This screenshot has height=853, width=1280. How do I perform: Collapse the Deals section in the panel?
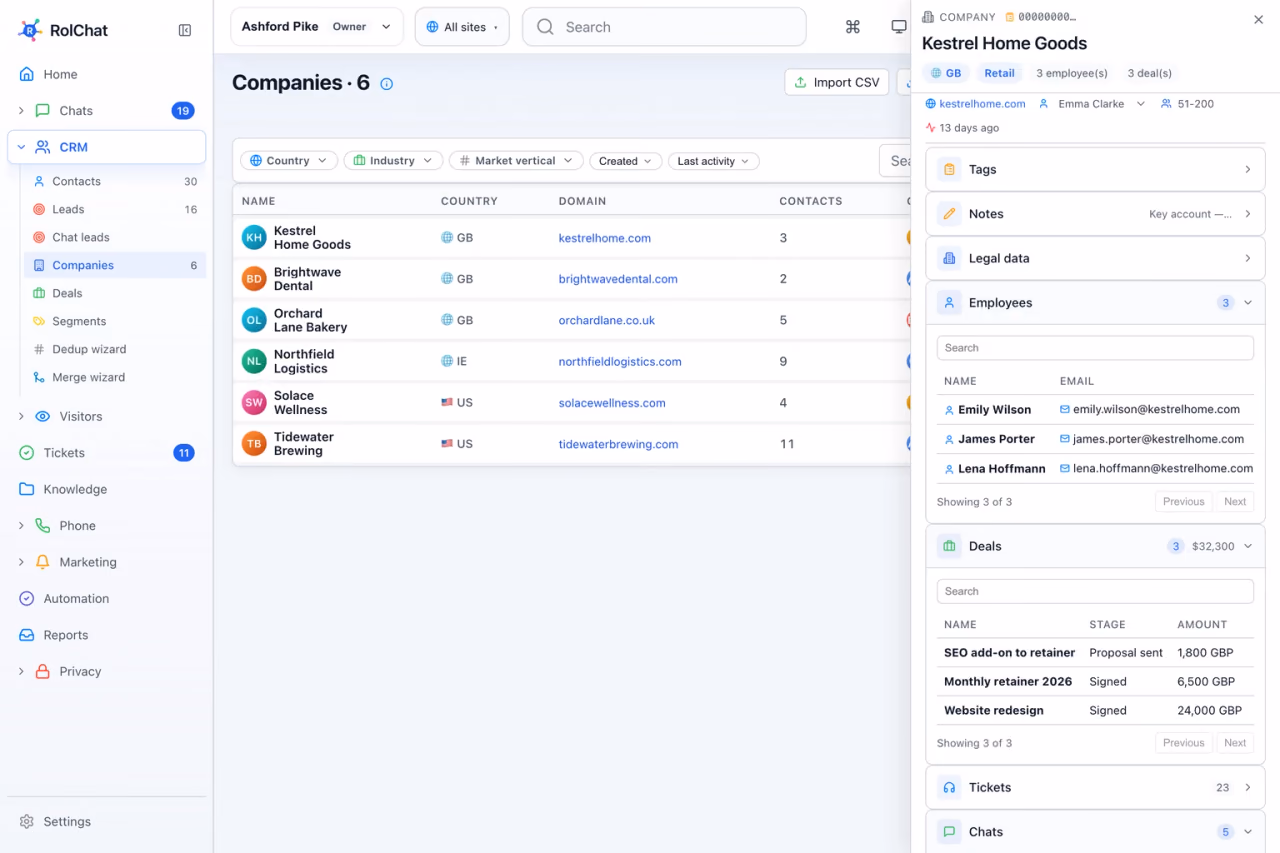(x=1096, y=546)
